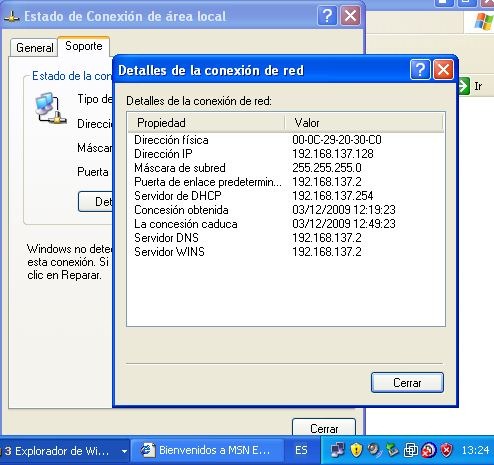Open the VMware Tools tray icon
494x465 pixels.
[x=411, y=450]
